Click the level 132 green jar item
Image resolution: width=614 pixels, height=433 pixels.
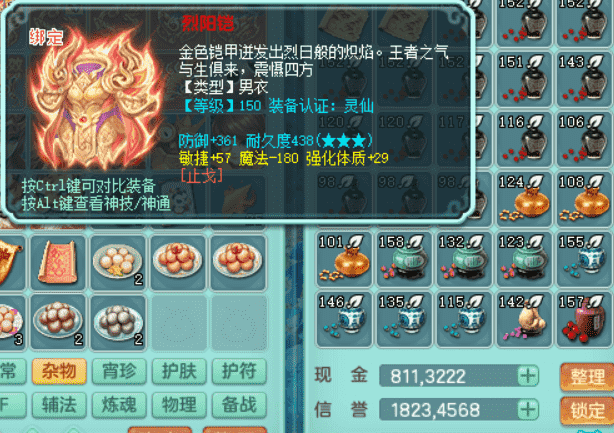click(464, 259)
